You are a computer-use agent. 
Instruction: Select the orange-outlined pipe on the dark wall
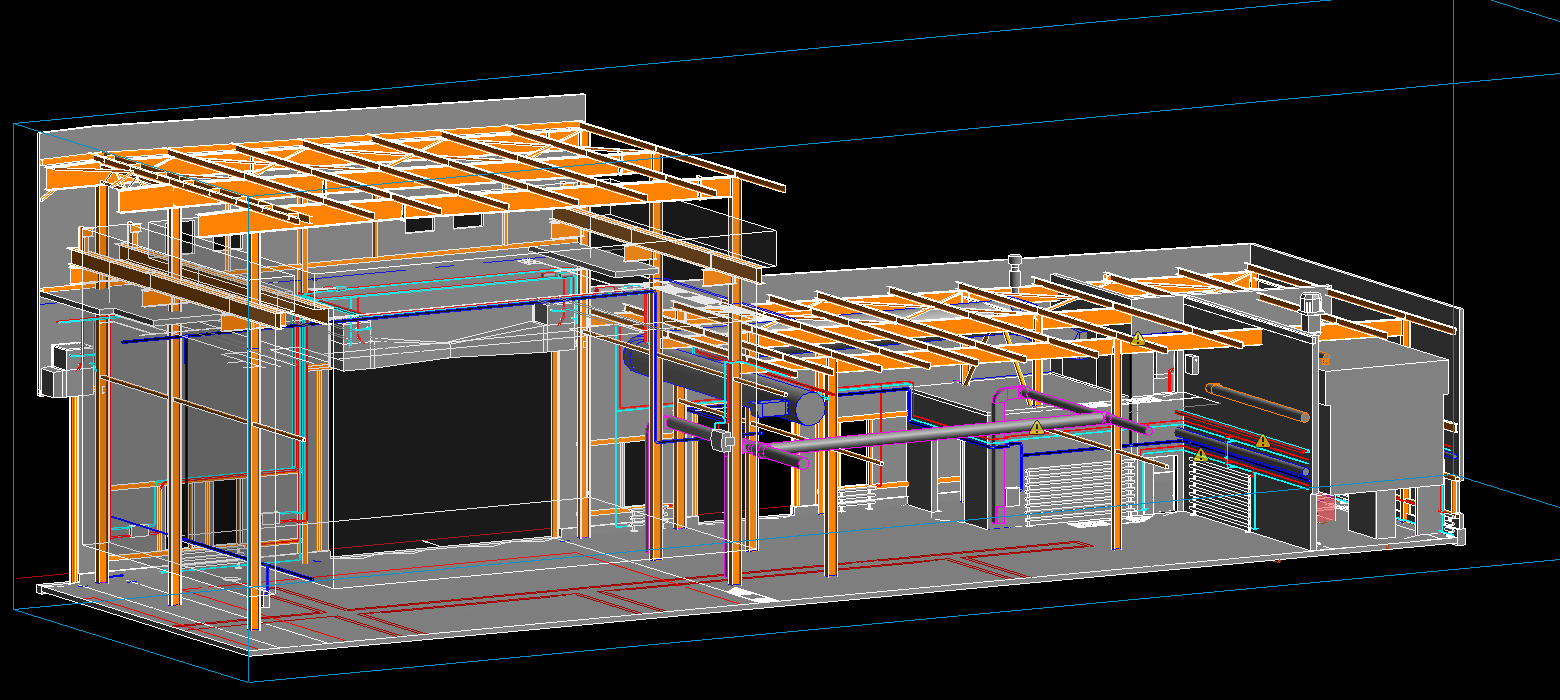tap(1257, 401)
